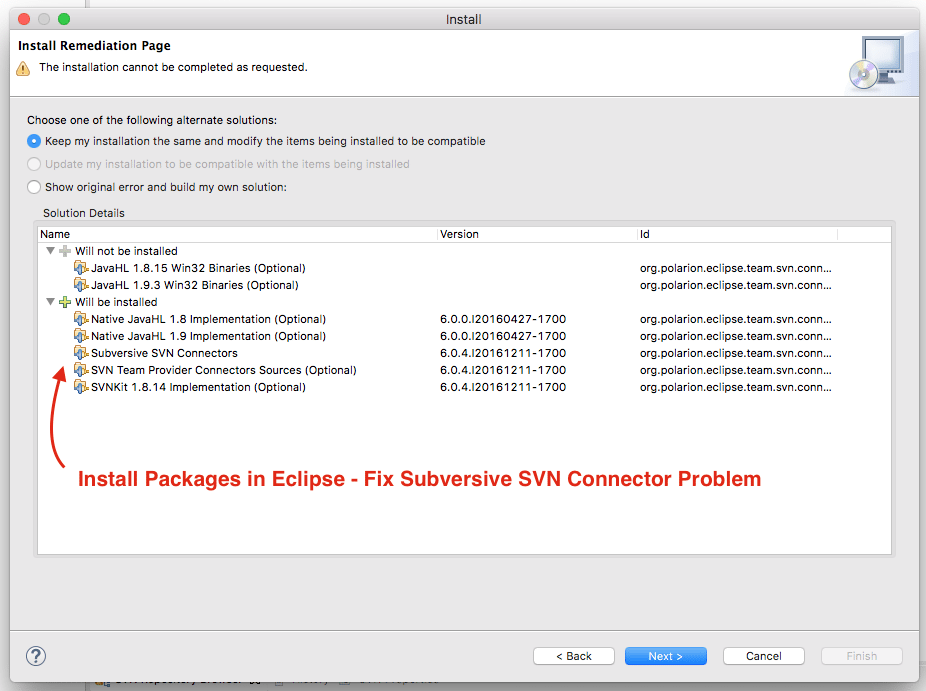The image size is (926, 691).
Task: Close the Install window with red button
Action: coord(24,19)
